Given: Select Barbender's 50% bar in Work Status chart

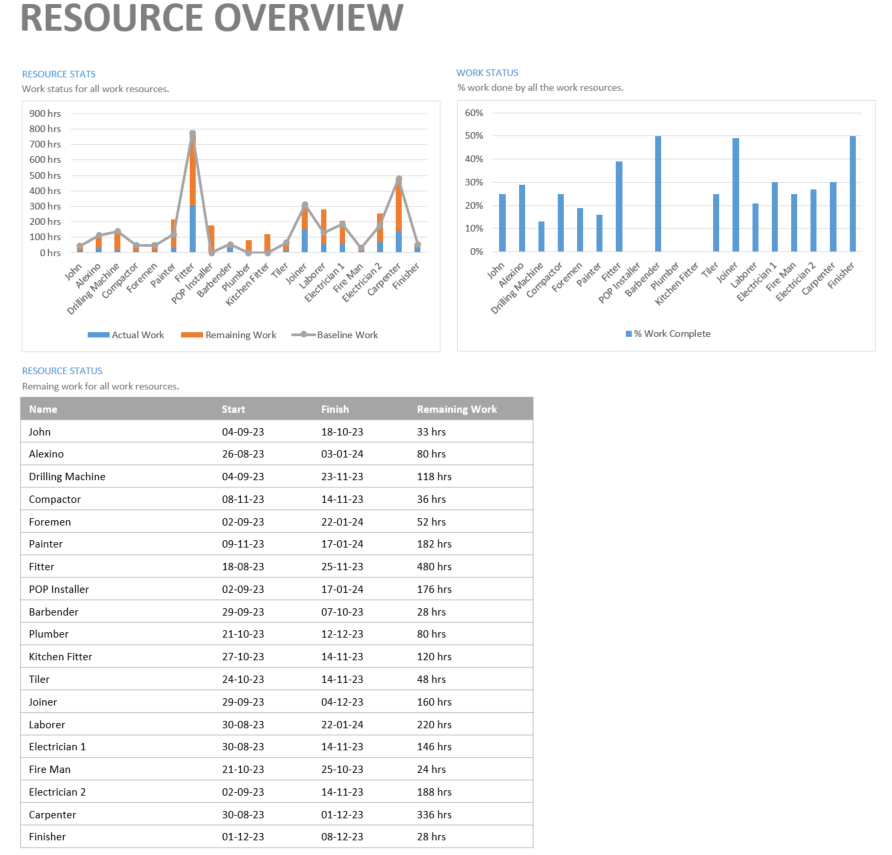Looking at the screenshot, I should pyautogui.click(x=656, y=190).
